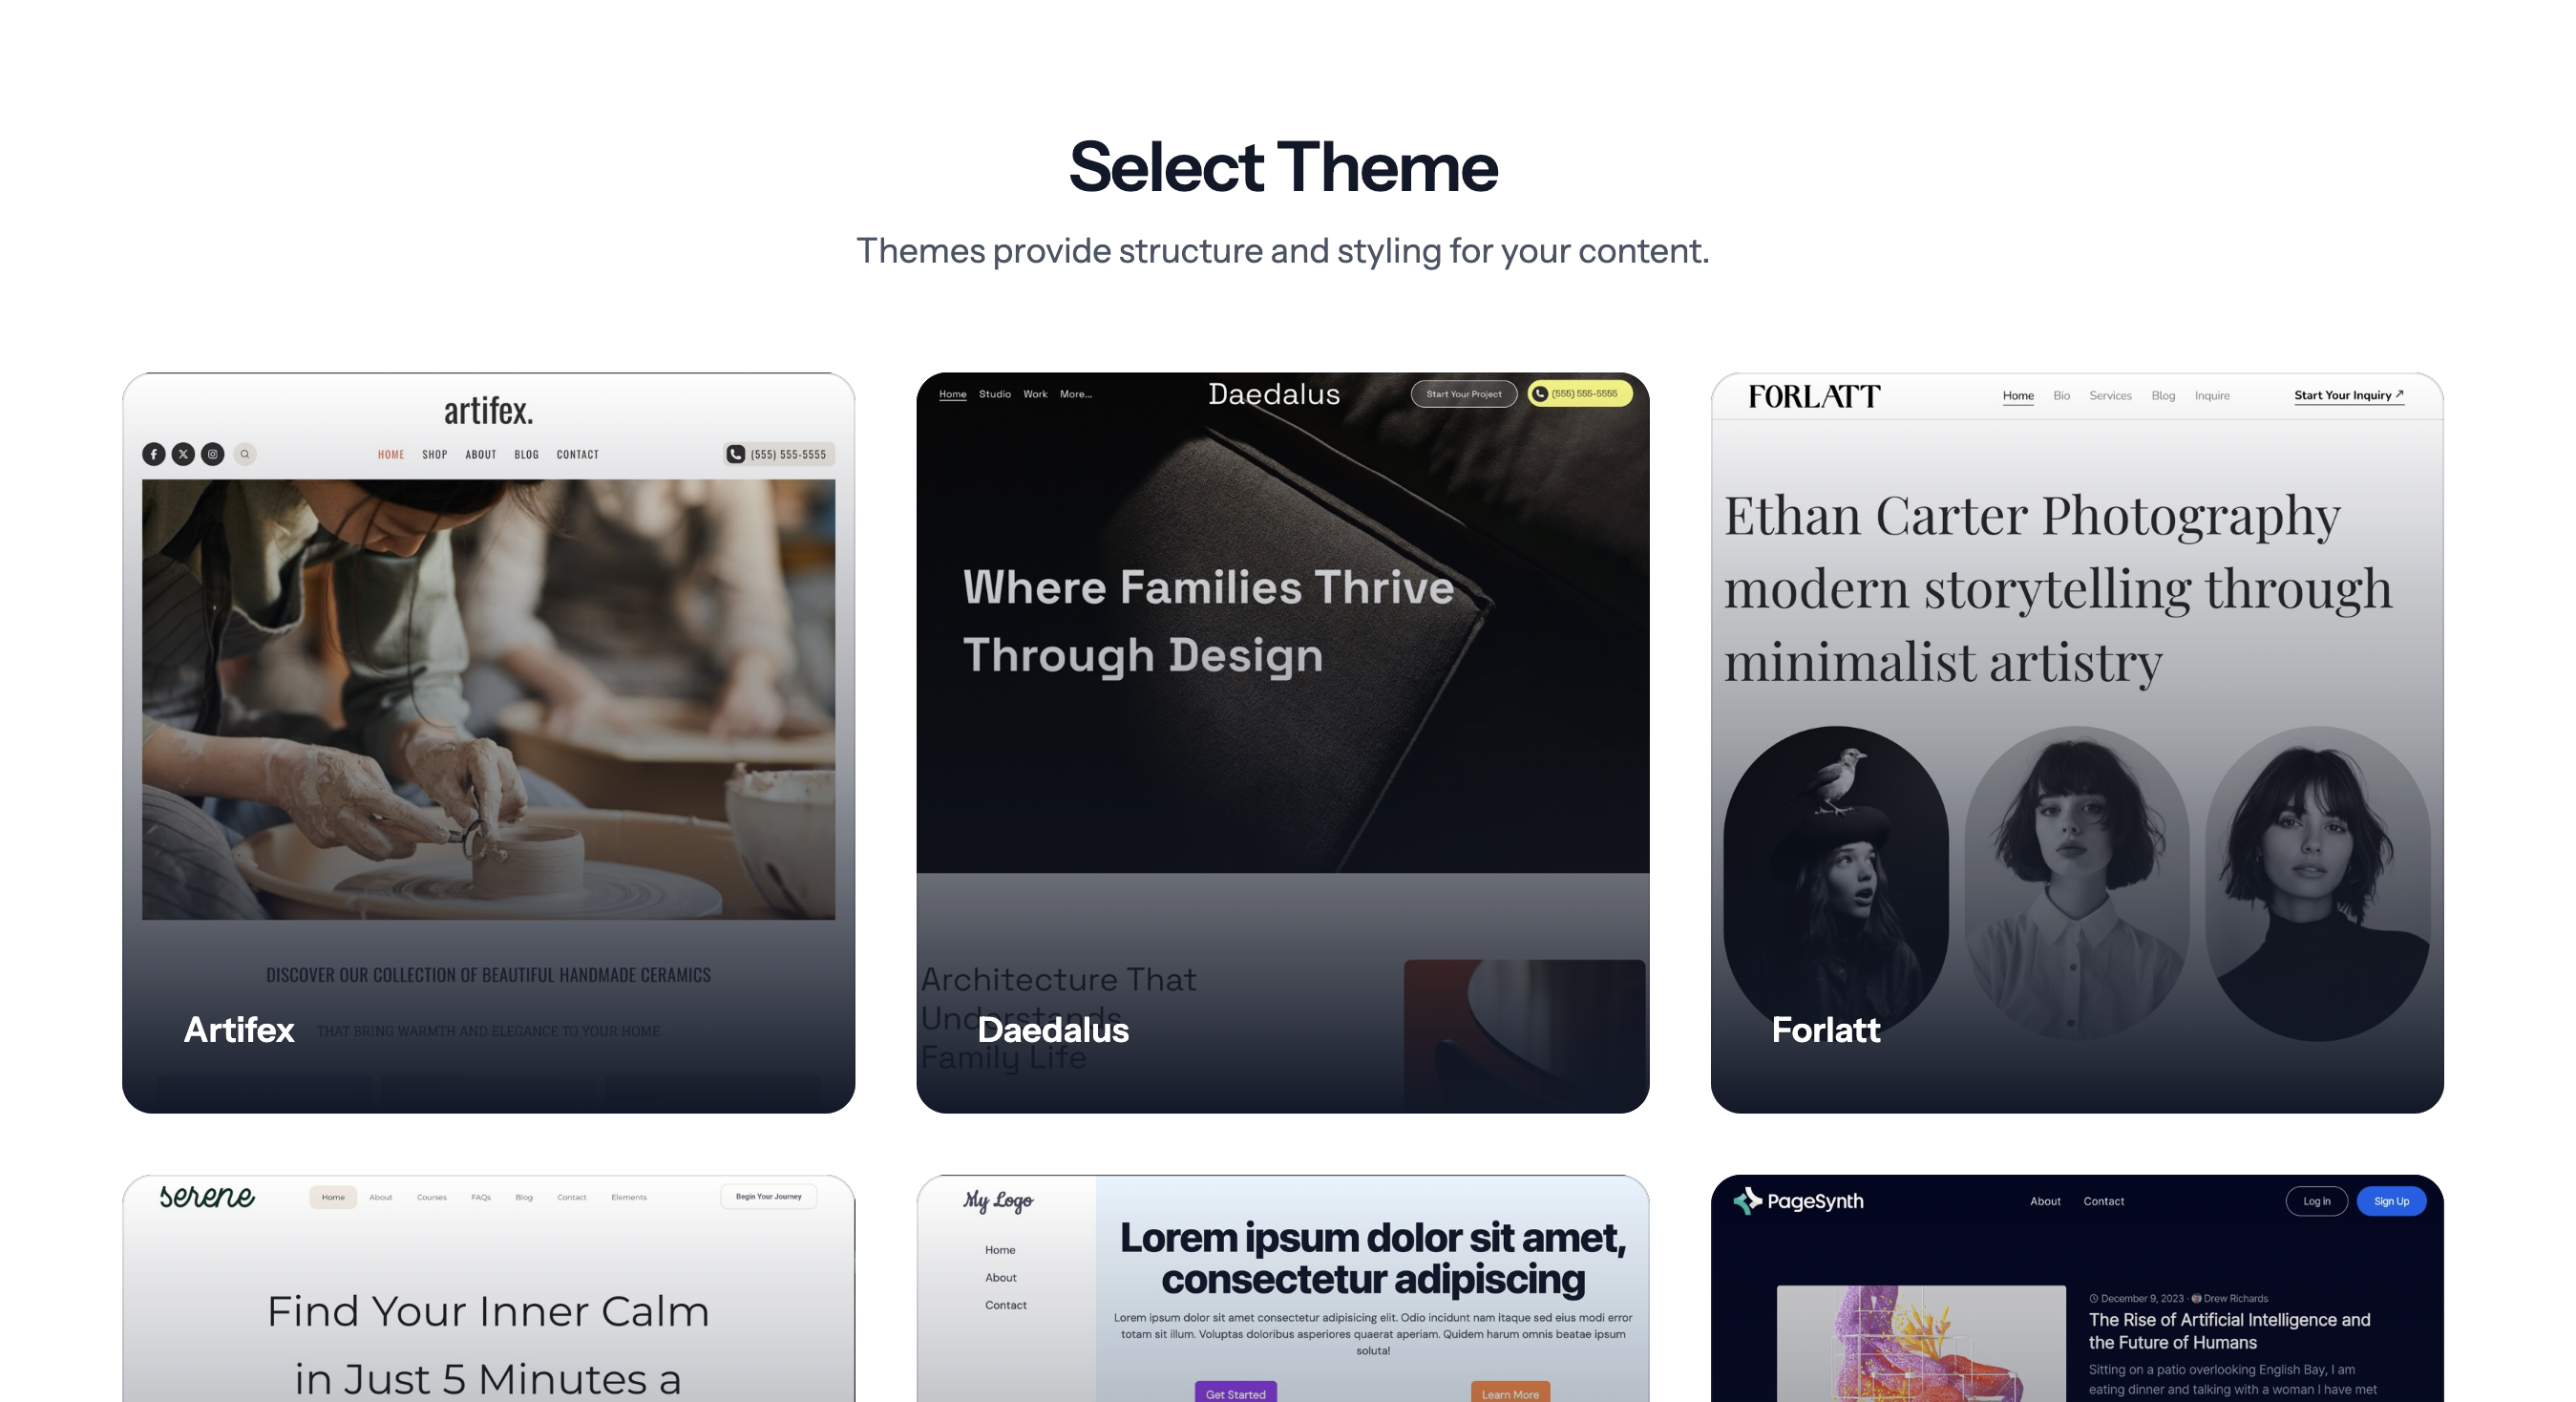The image size is (2576, 1402).
Task: Select the Artifex theme card
Action: coord(488,742)
